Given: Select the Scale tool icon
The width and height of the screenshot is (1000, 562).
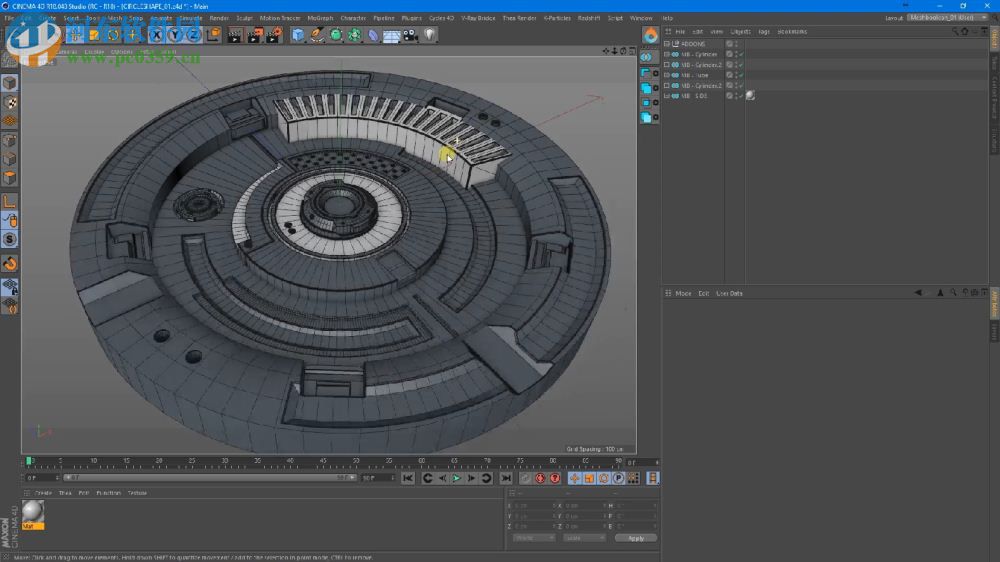Looking at the screenshot, I should pos(94,35).
